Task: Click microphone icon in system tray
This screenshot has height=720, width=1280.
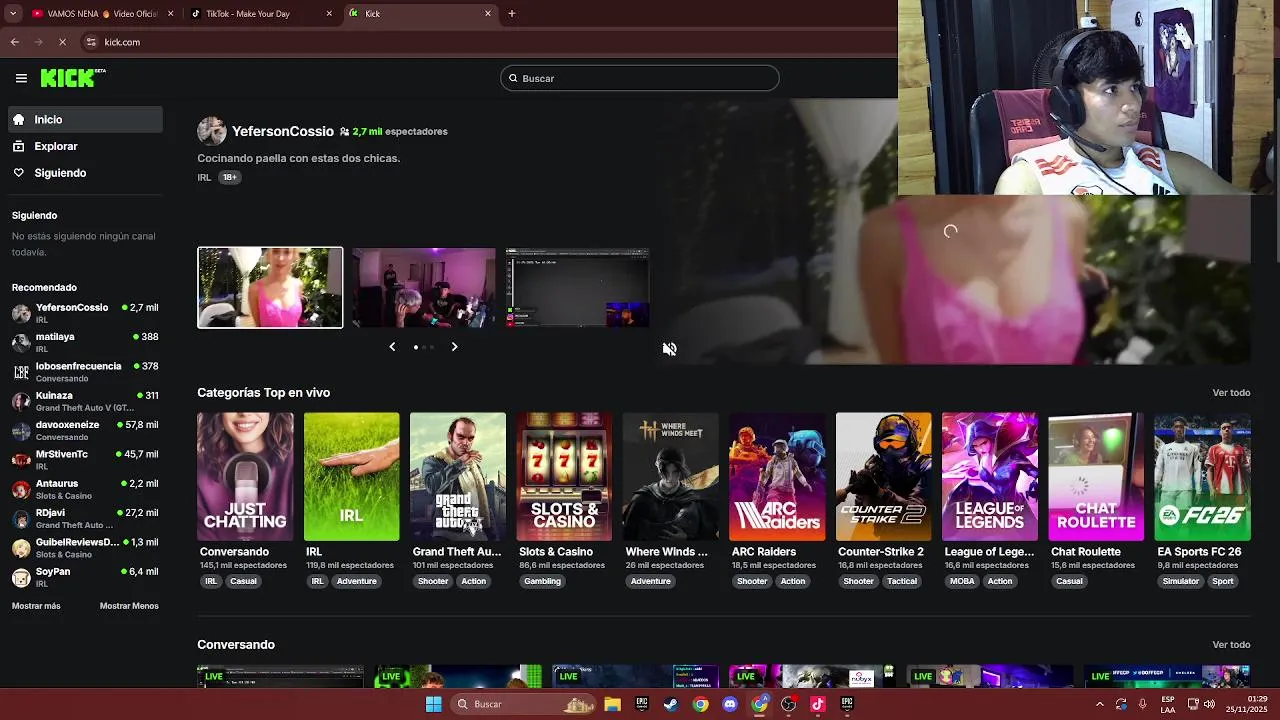Action: tap(1142, 704)
